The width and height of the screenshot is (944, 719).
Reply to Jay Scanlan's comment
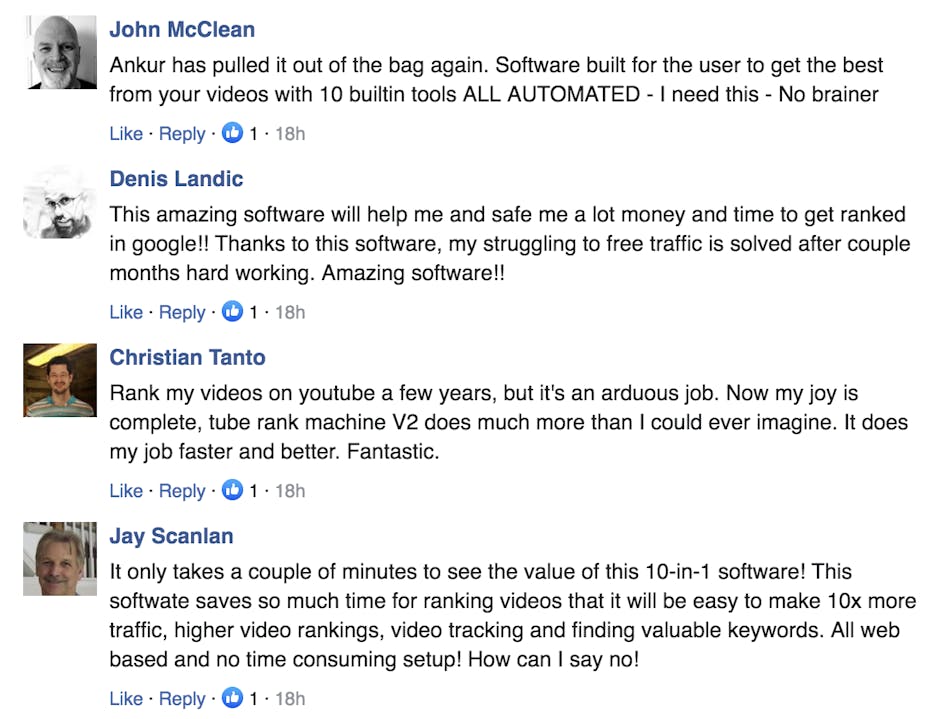coord(182,699)
